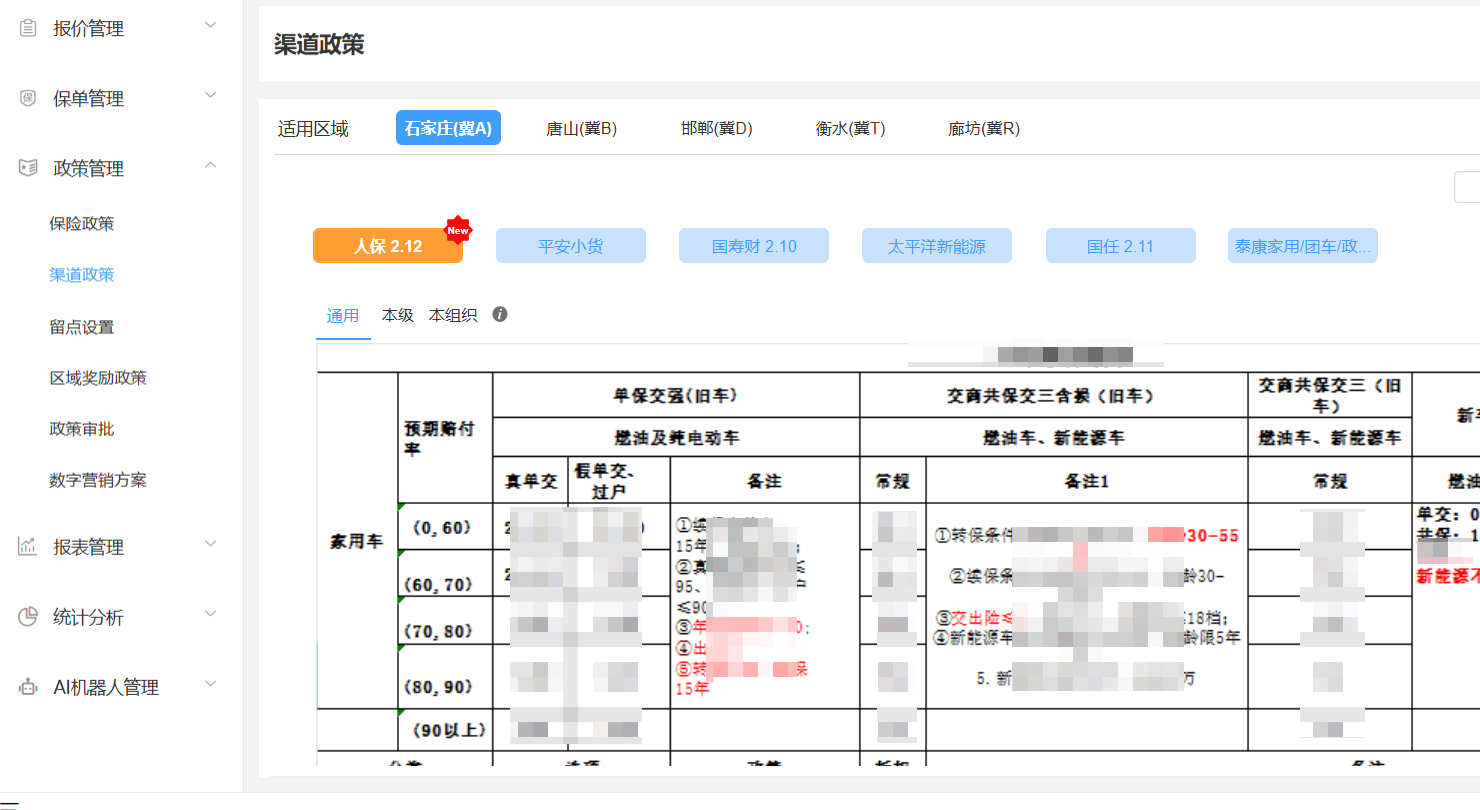The image size is (1480, 810).
Task: Expand the 统计分析 menu chevron
Action: point(210,615)
